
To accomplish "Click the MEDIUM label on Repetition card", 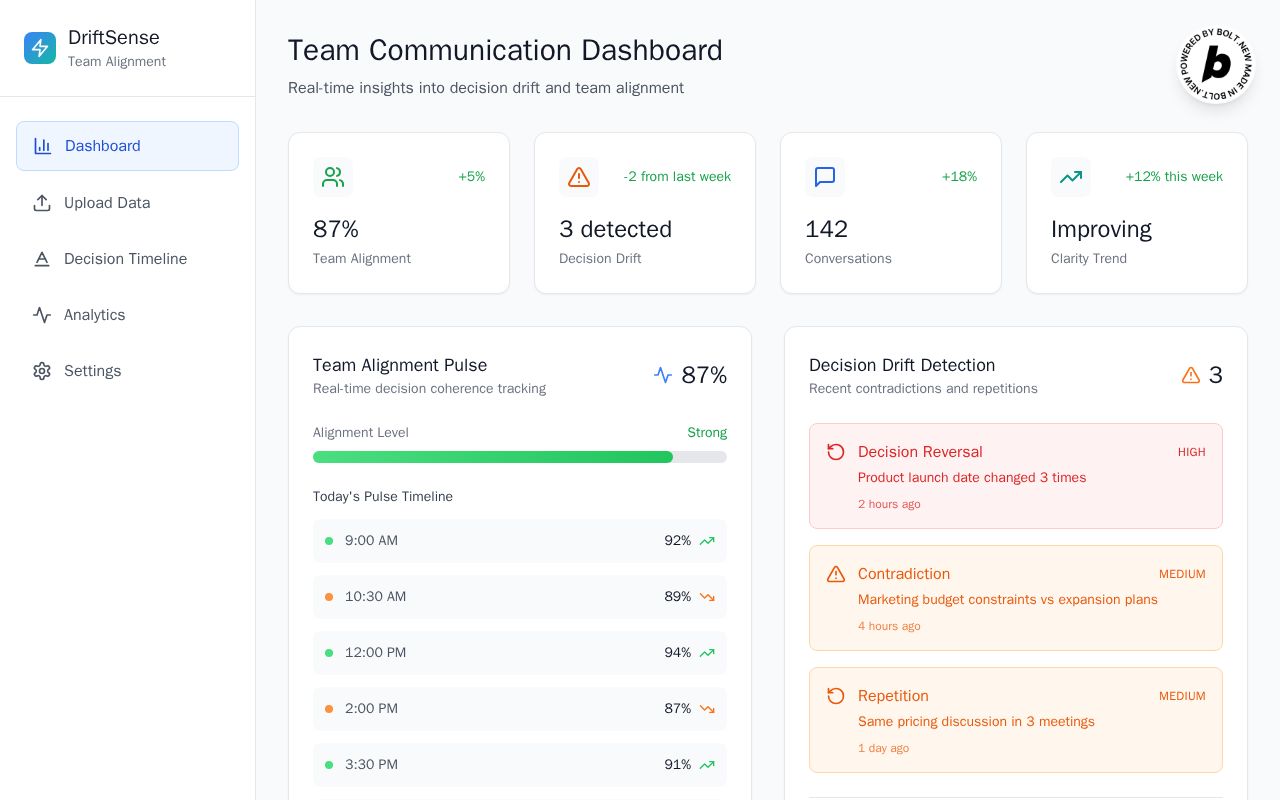I will tap(1182, 696).
